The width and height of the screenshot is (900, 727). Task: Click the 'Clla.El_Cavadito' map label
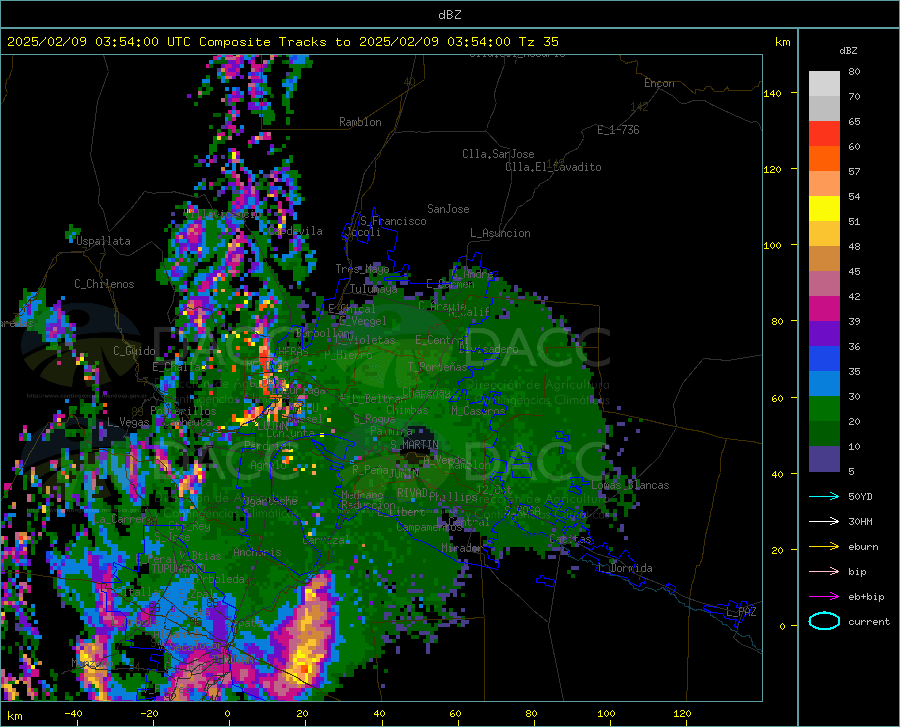coord(553,167)
